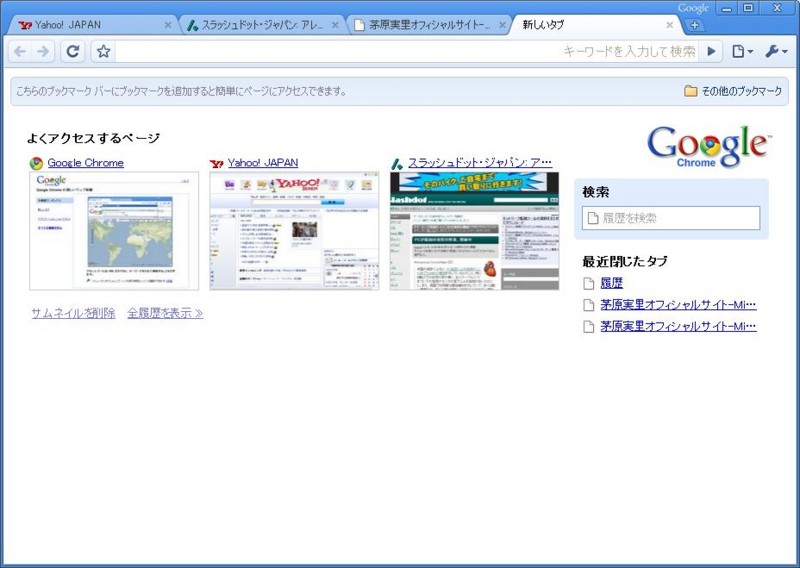Close the Yahoo! JAPAN tab
Viewport: 800px width, 568px height.
[168, 24]
